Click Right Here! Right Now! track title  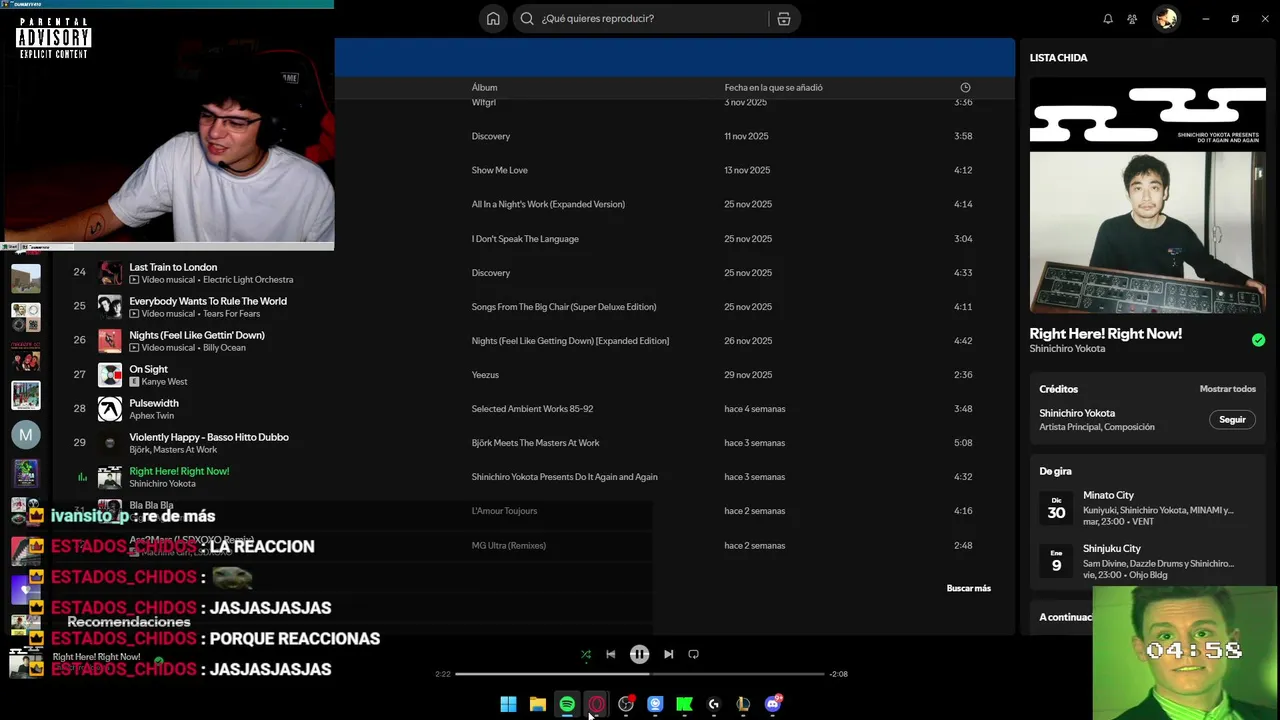(179, 471)
